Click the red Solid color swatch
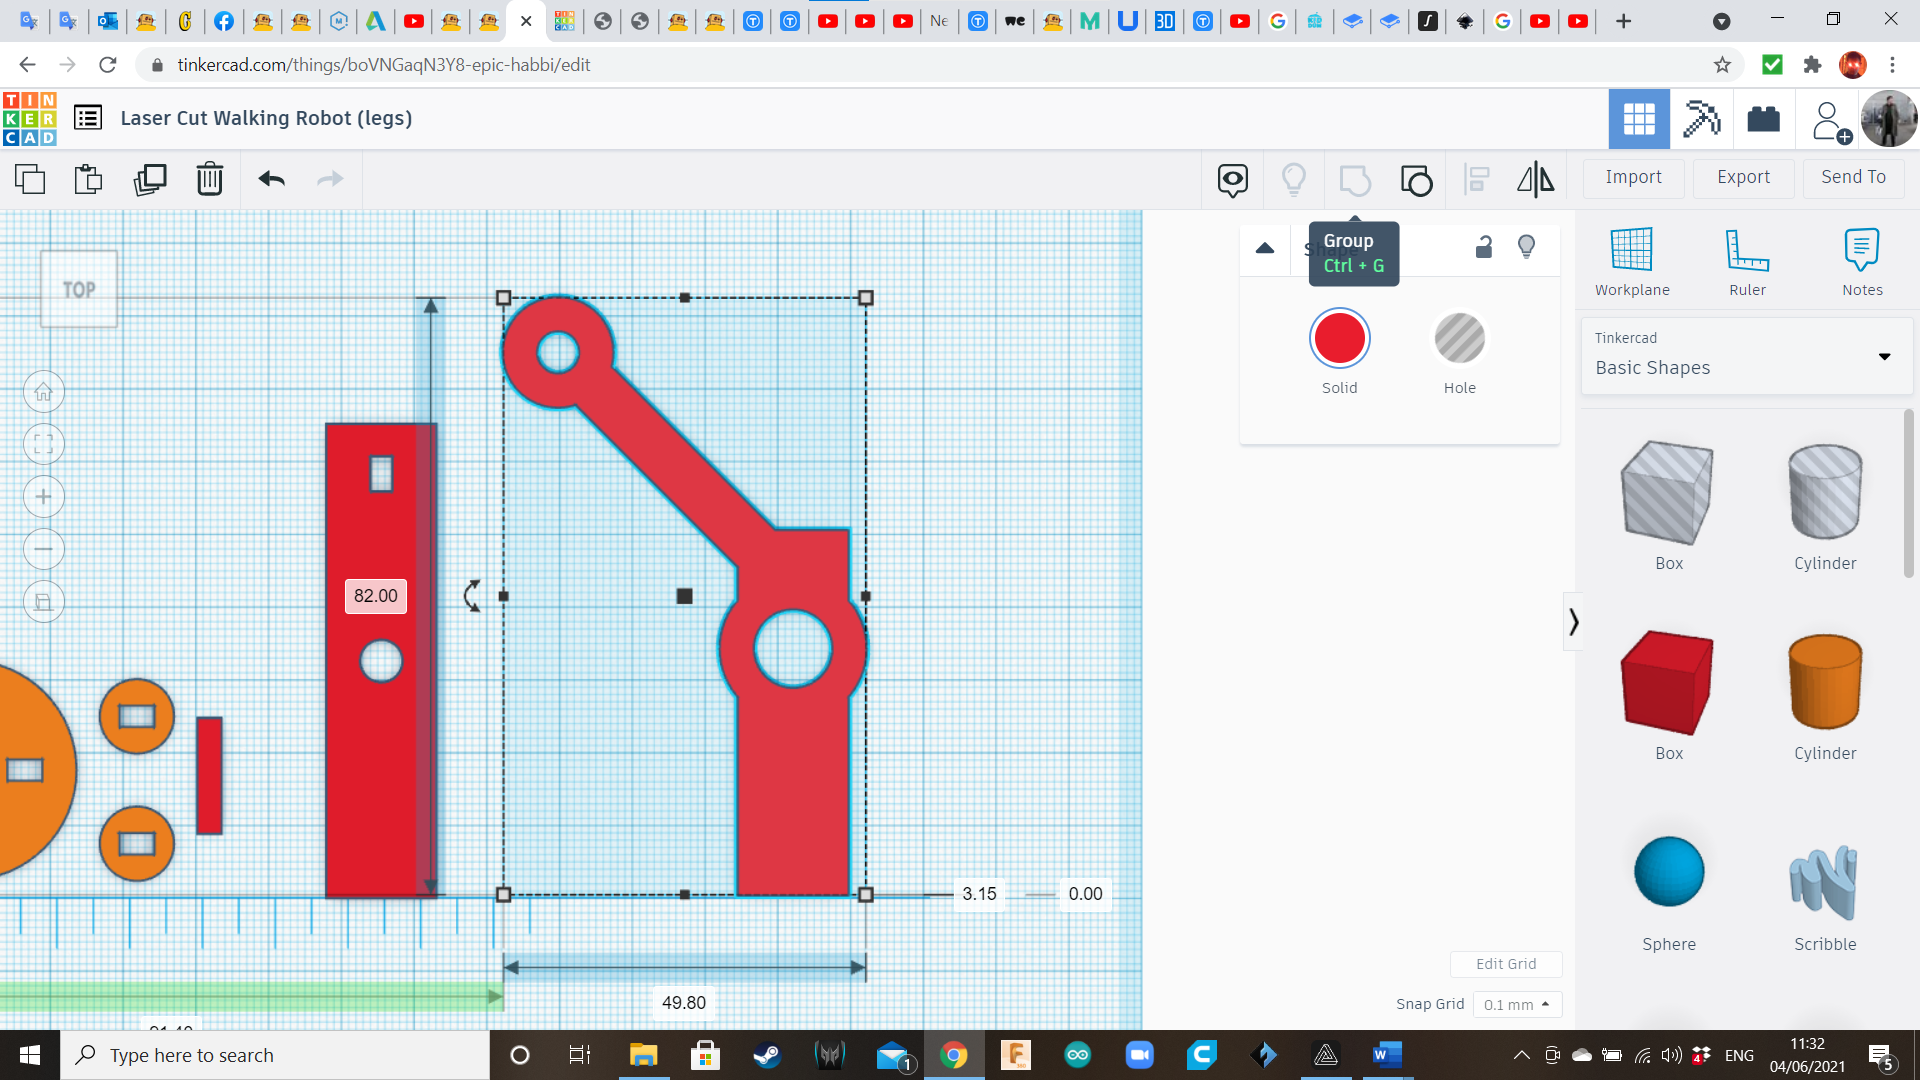1920x1080 pixels. pos(1339,339)
